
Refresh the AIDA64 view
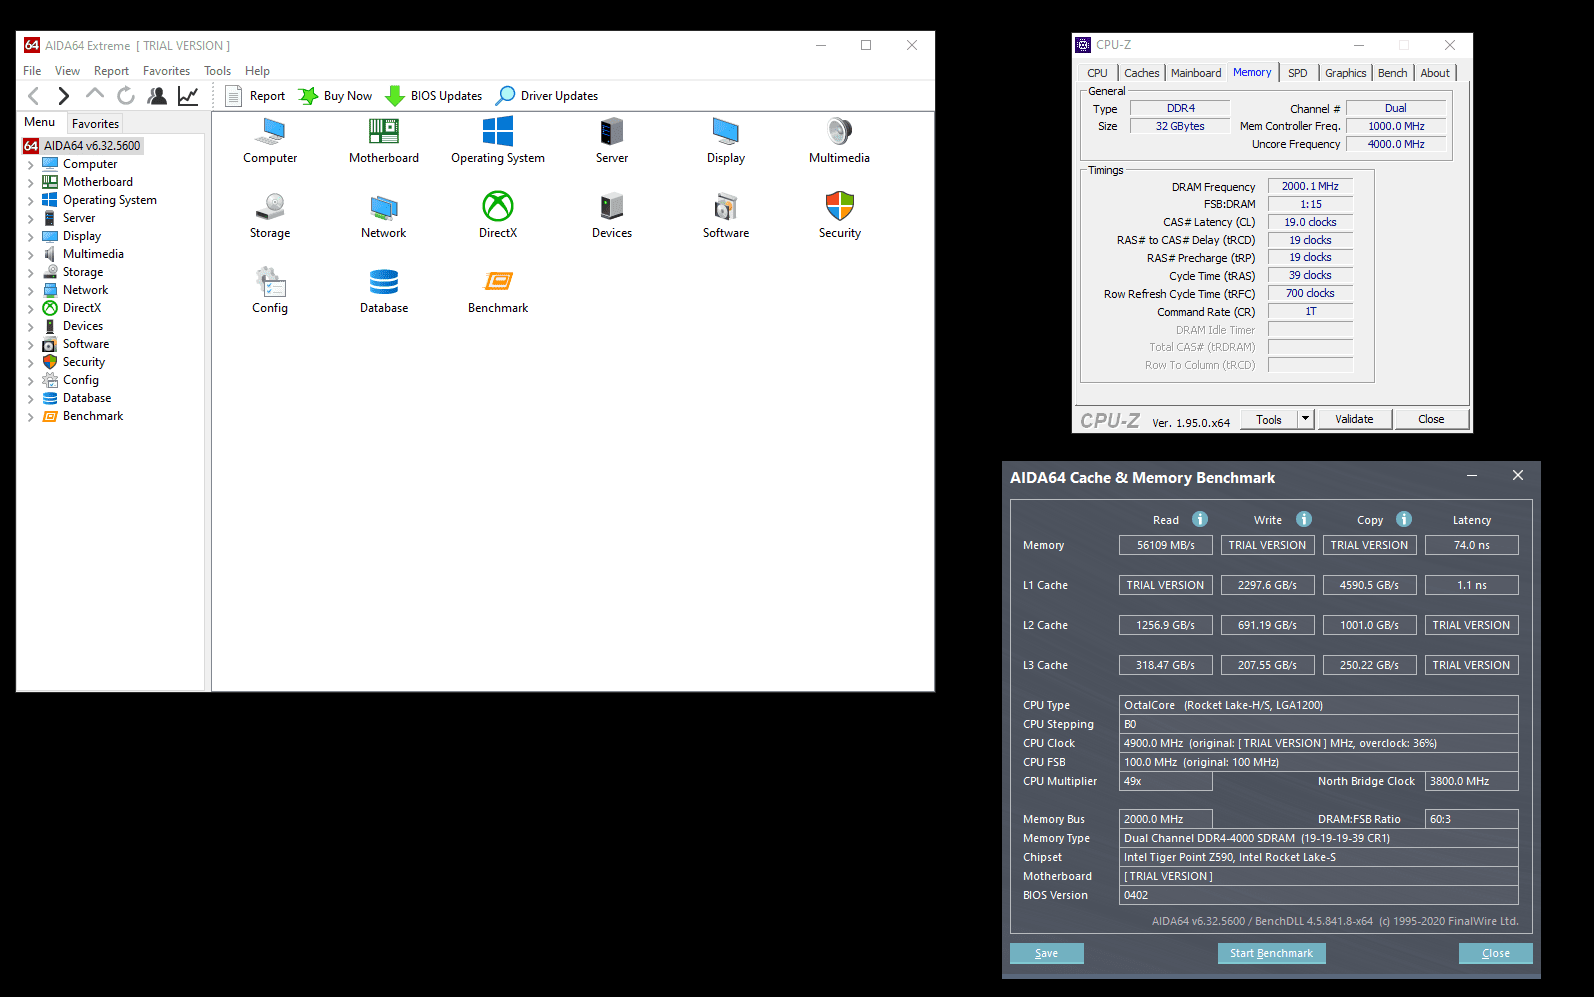click(x=126, y=96)
